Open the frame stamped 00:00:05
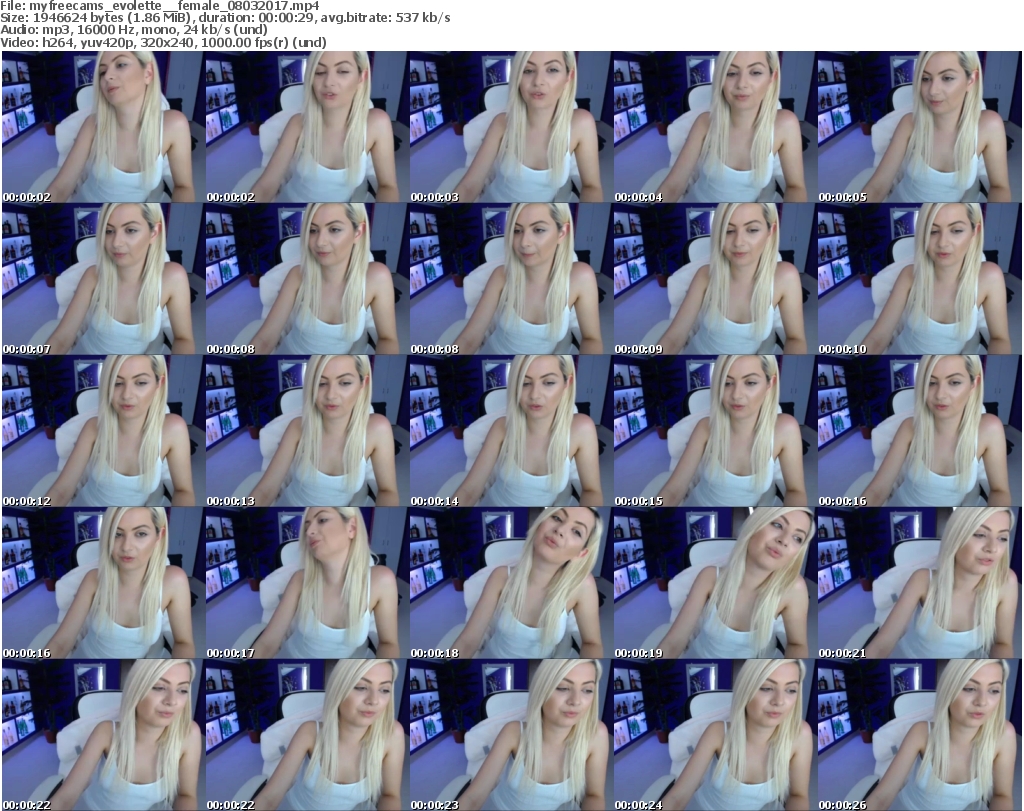 pos(919,127)
